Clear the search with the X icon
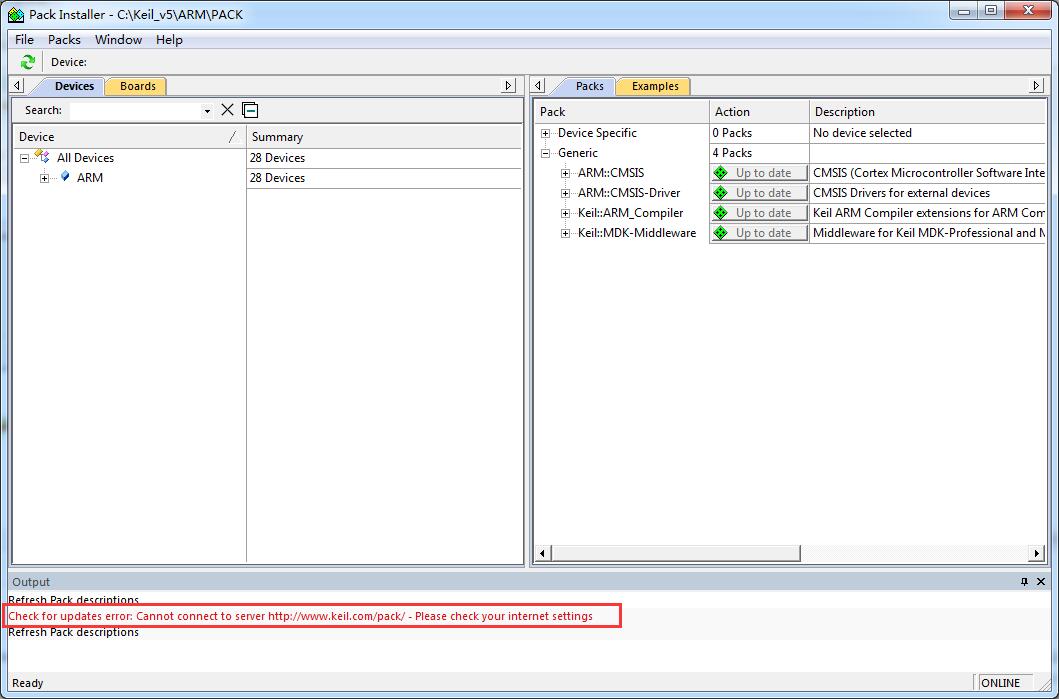The image size is (1059, 699). pos(228,110)
